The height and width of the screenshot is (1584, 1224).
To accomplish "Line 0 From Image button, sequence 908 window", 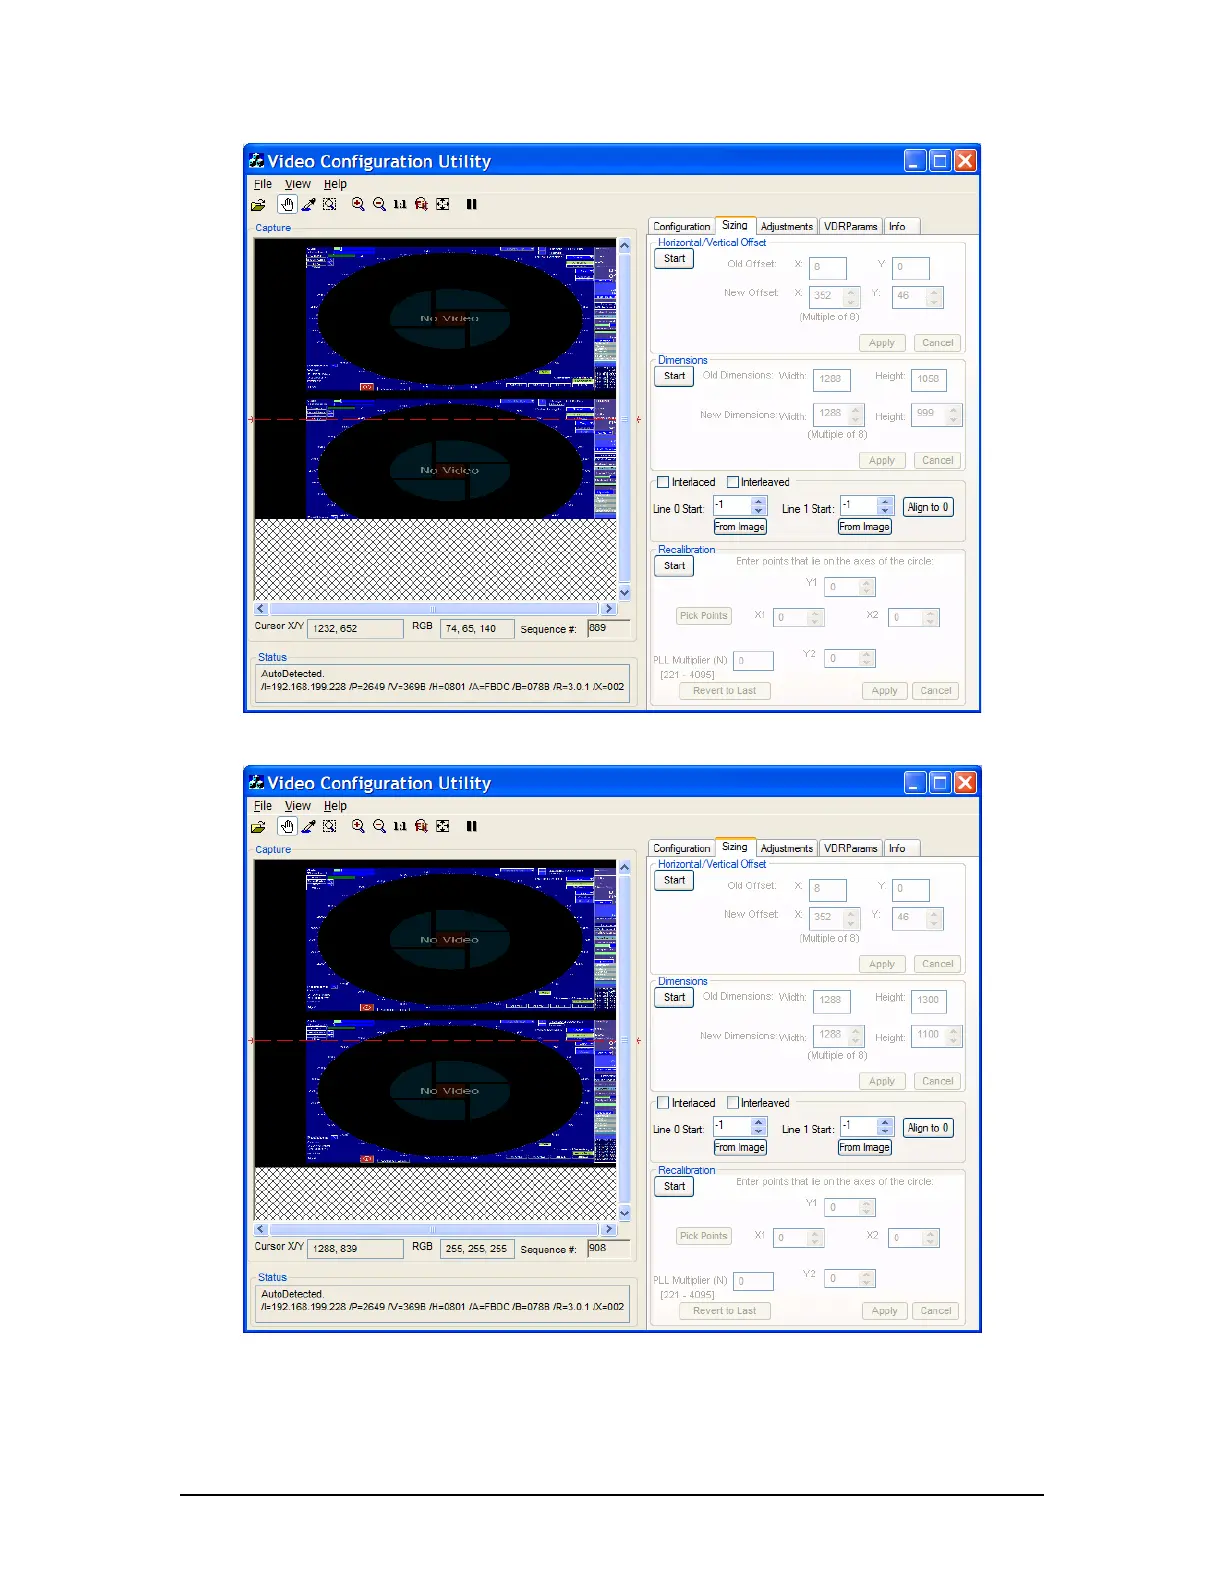I will tap(740, 1148).
